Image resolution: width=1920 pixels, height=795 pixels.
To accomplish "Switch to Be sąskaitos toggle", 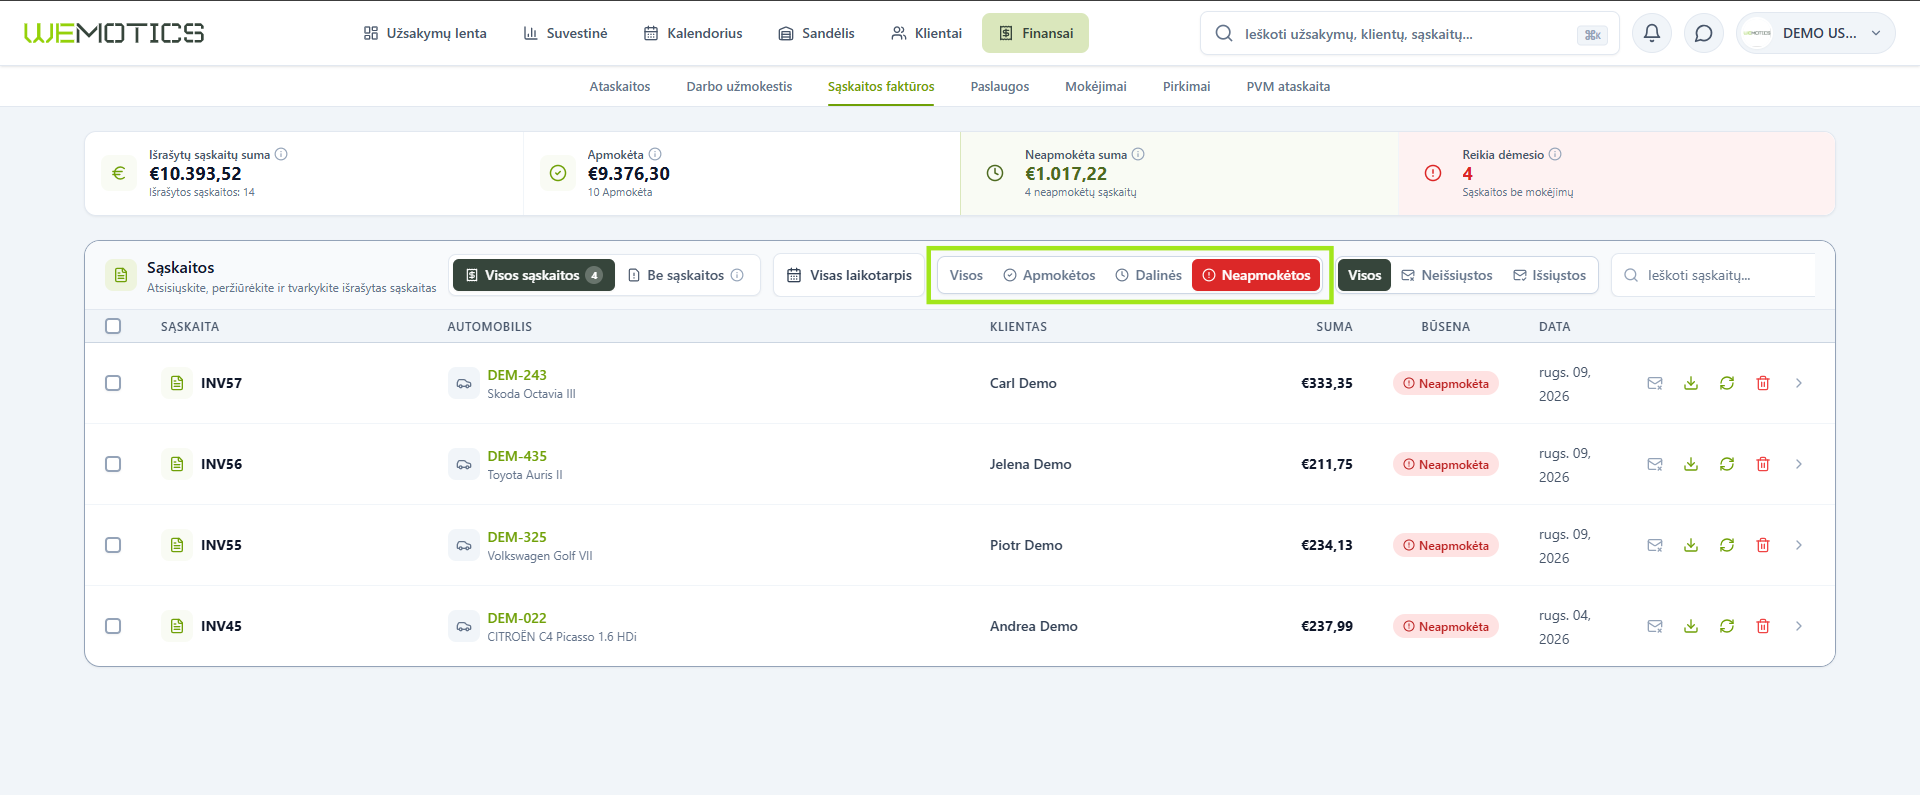I will pos(686,275).
